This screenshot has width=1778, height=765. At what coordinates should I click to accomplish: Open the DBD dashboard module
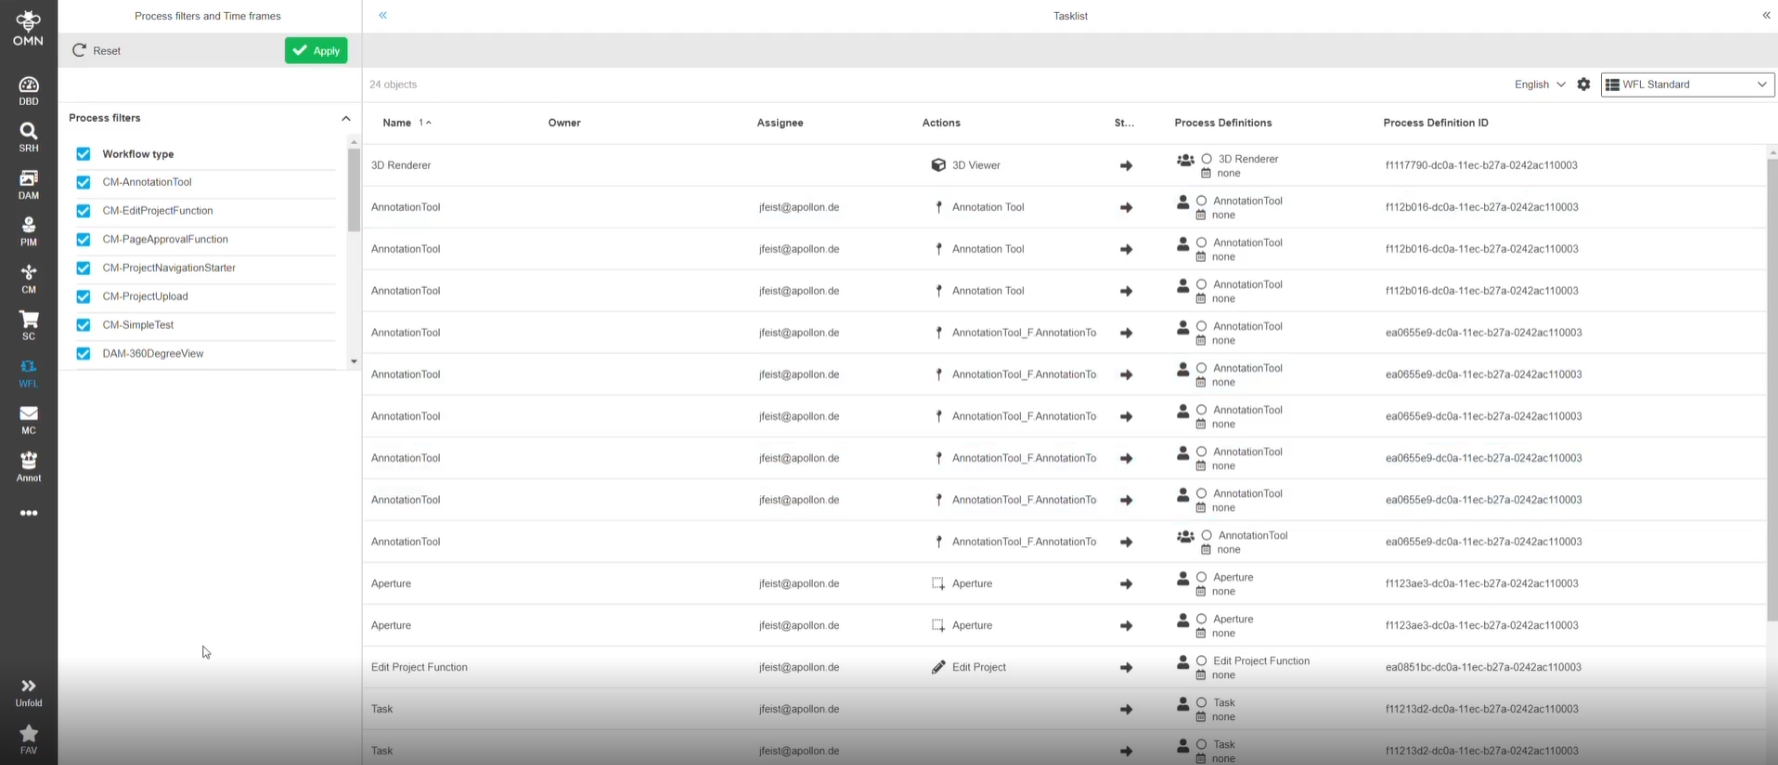click(x=28, y=90)
